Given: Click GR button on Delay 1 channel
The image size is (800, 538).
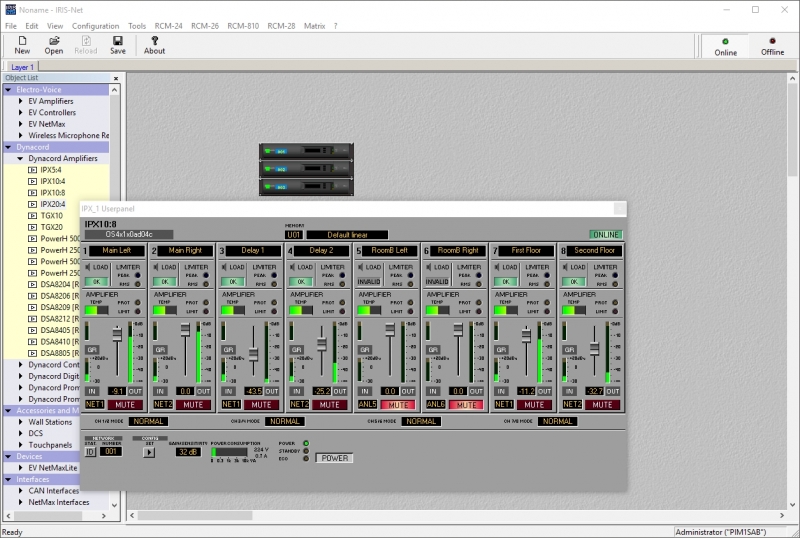Looking at the screenshot, I should tap(228, 350).
